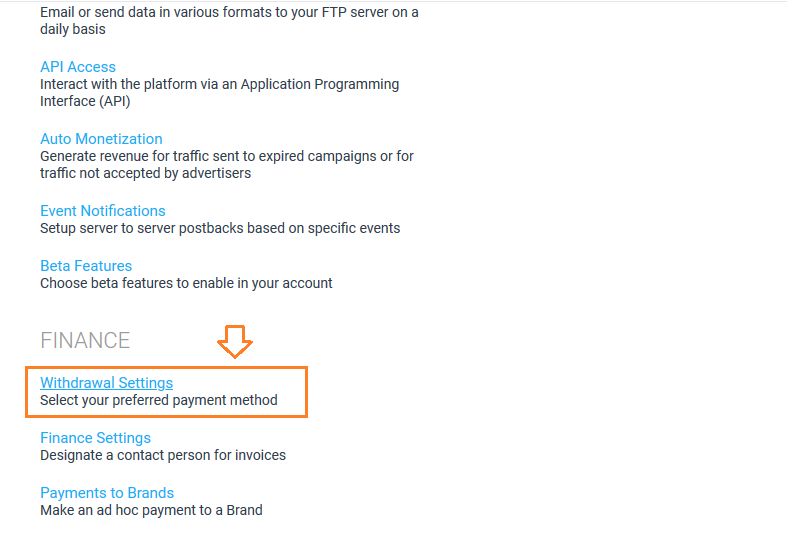
Task: Click the contact person for invoices description
Action: (163, 455)
